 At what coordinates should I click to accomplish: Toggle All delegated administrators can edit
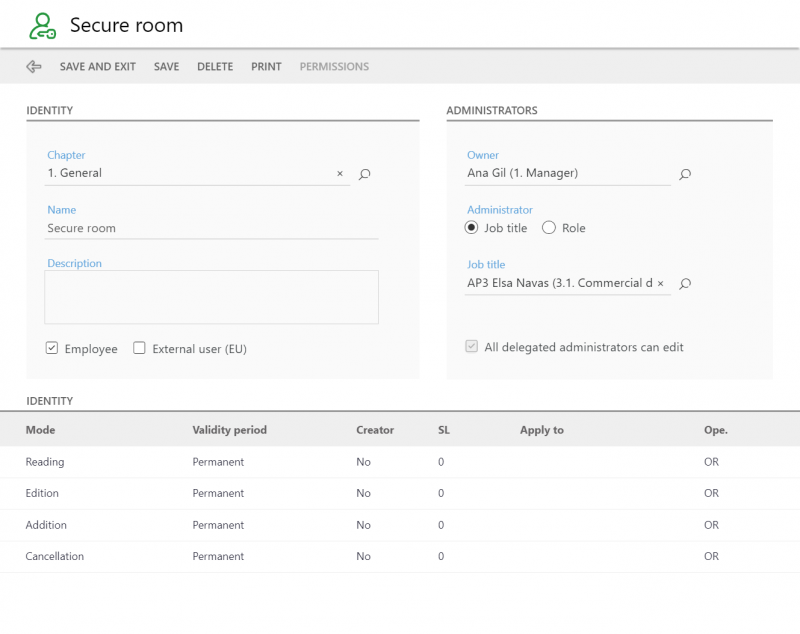coord(471,346)
